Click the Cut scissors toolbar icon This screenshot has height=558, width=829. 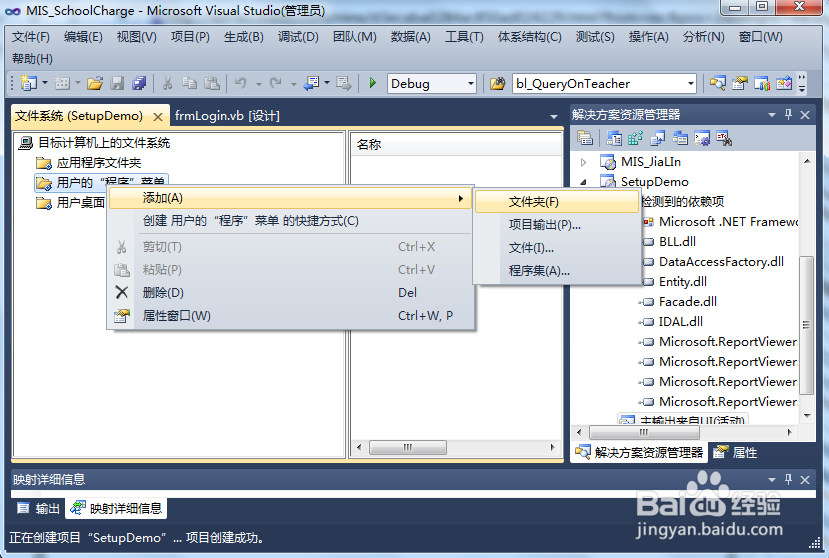click(x=168, y=83)
